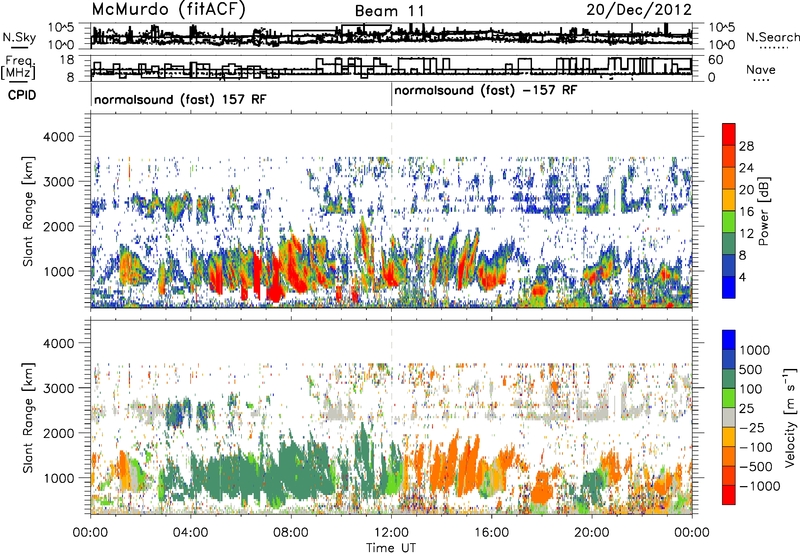Click the "12:00" time tick label
800x554 pixels.
click(x=391, y=533)
